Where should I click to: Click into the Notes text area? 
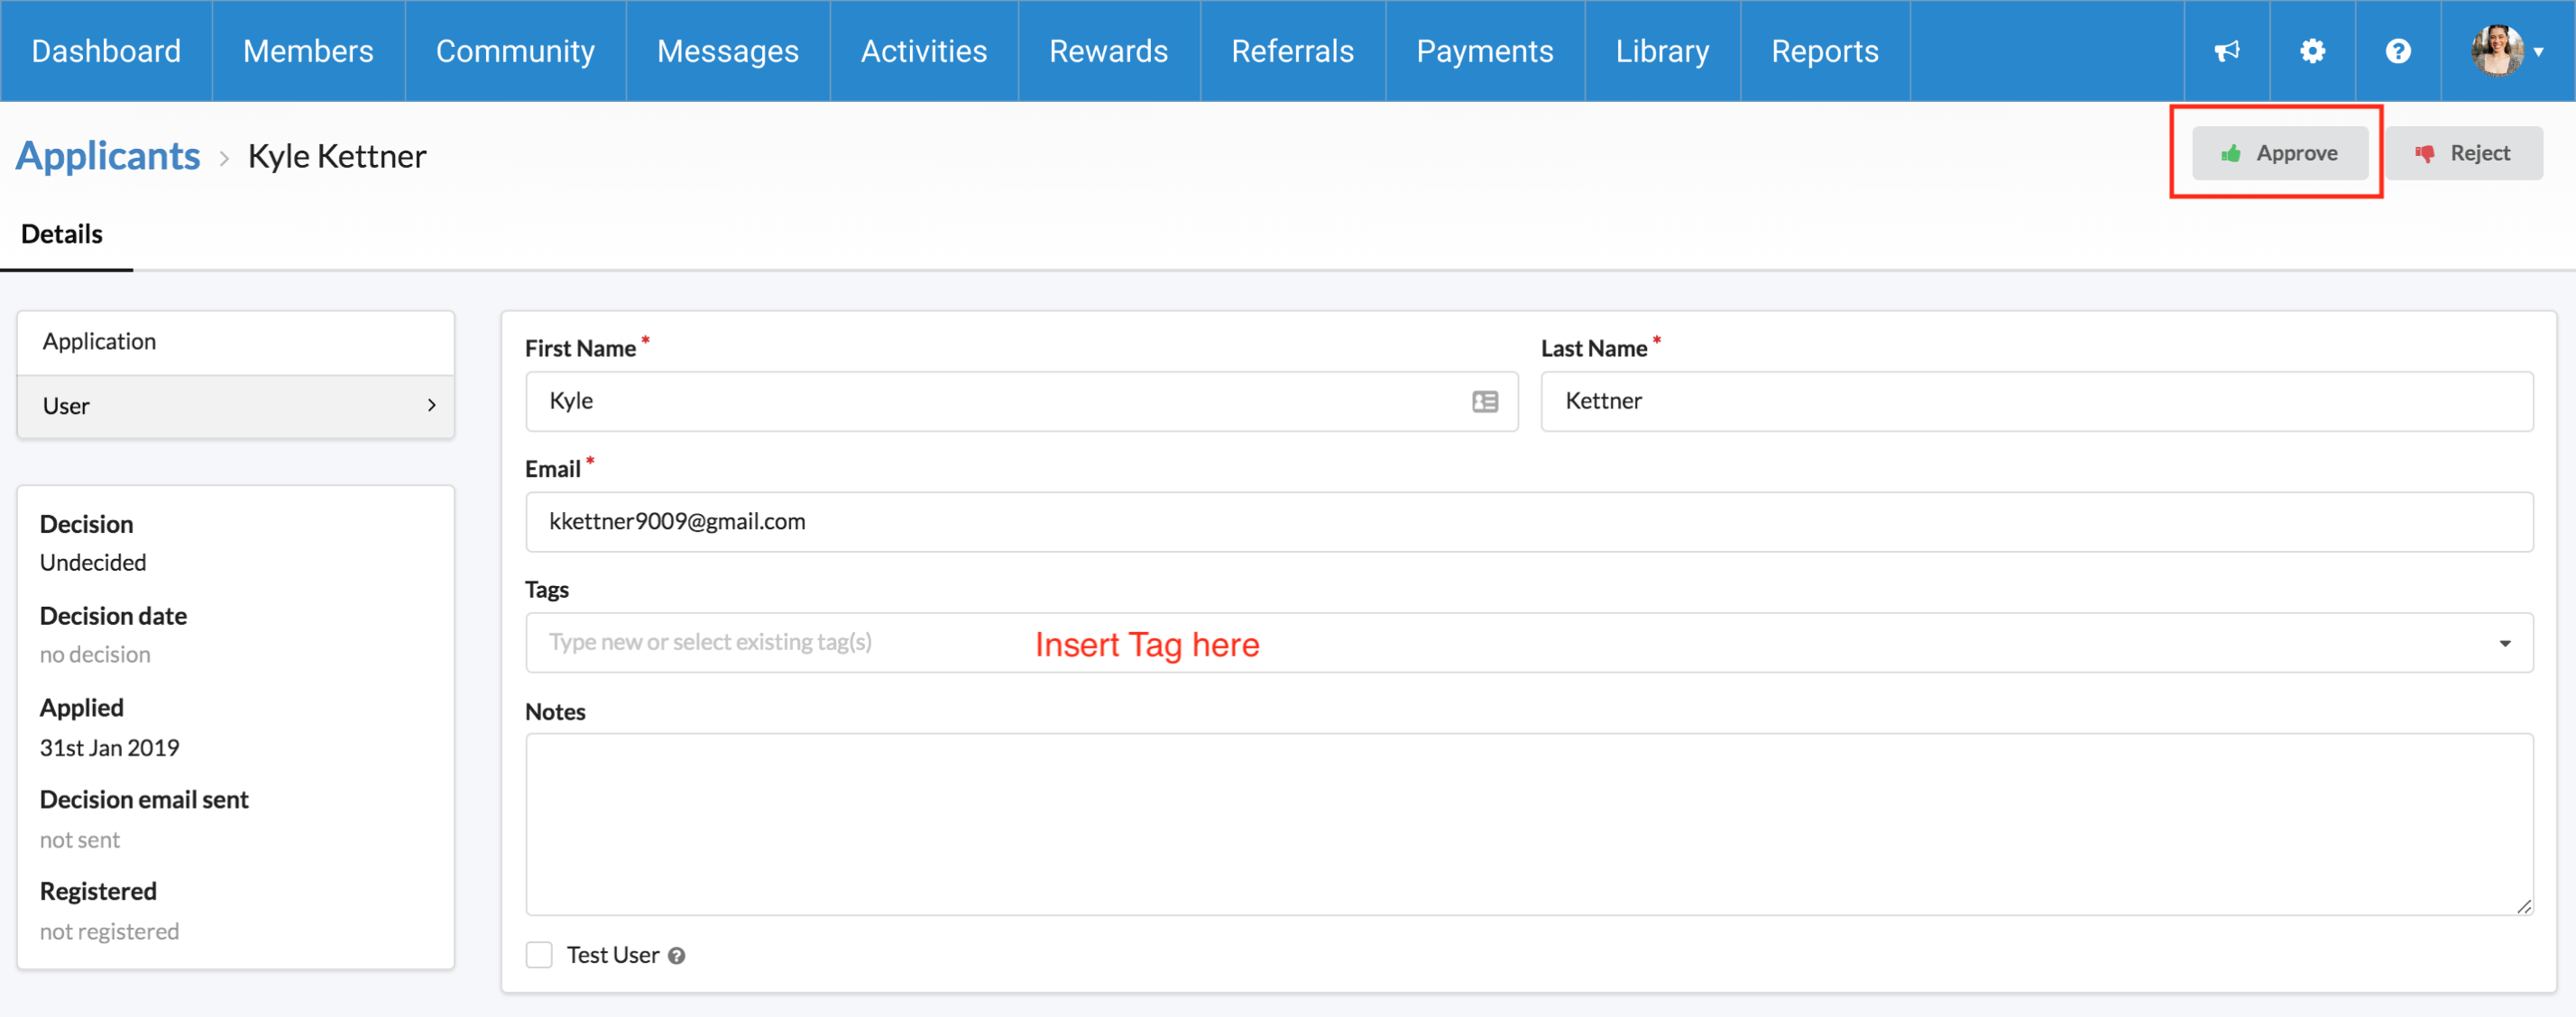coord(1528,823)
